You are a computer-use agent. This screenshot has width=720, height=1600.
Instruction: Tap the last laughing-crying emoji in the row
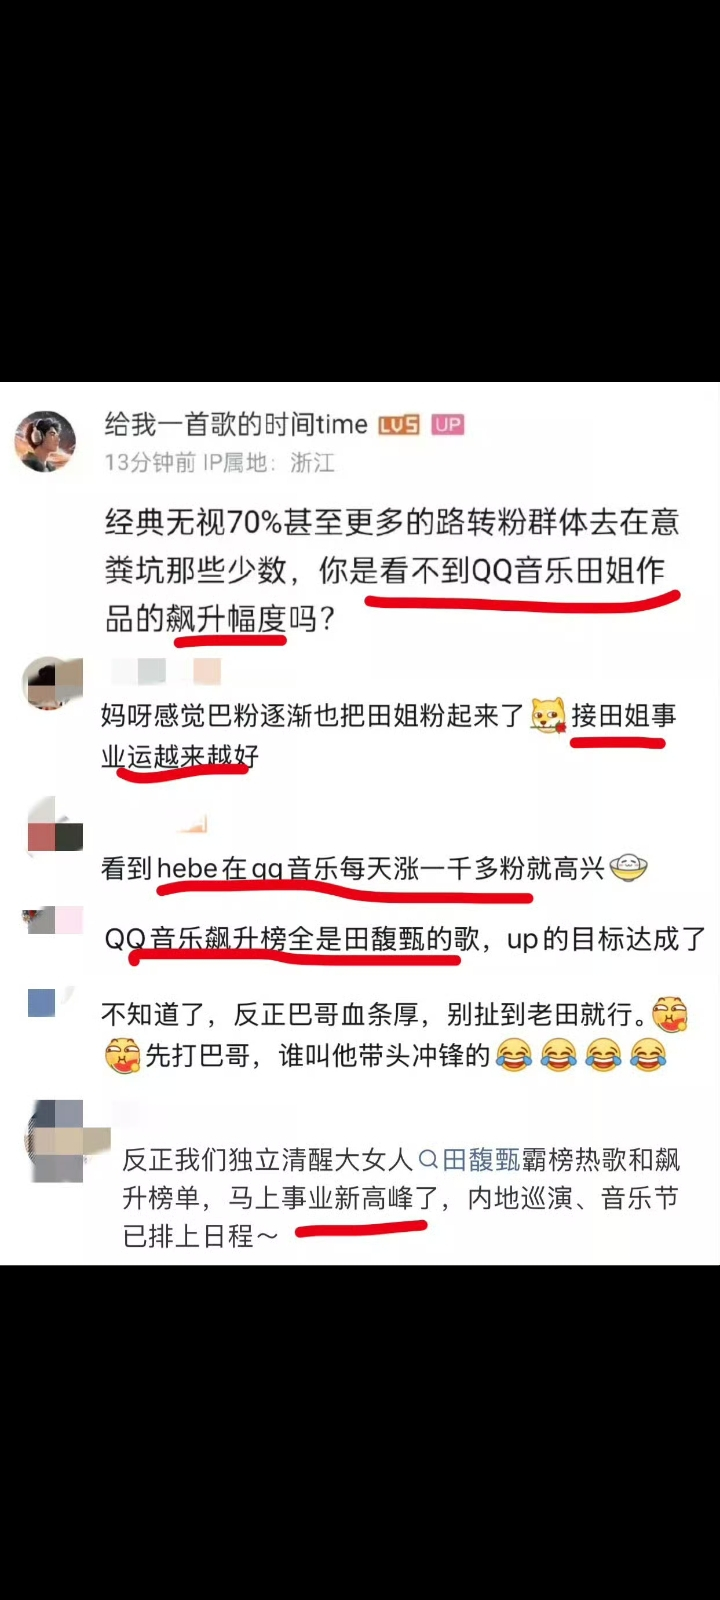click(648, 1055)
